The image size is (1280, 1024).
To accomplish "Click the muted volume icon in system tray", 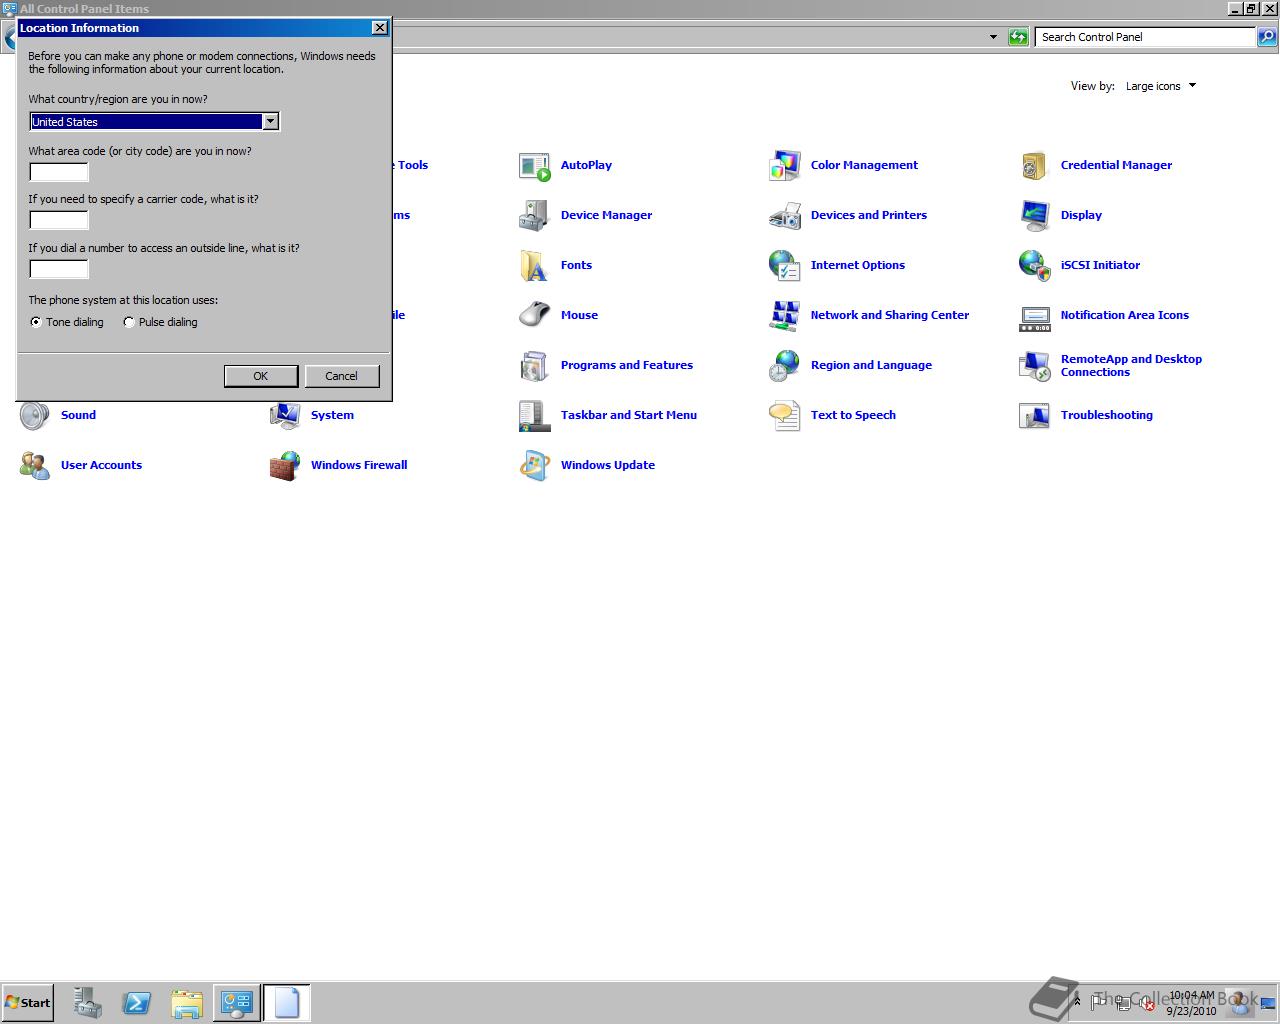I will coord(1148,1002).
